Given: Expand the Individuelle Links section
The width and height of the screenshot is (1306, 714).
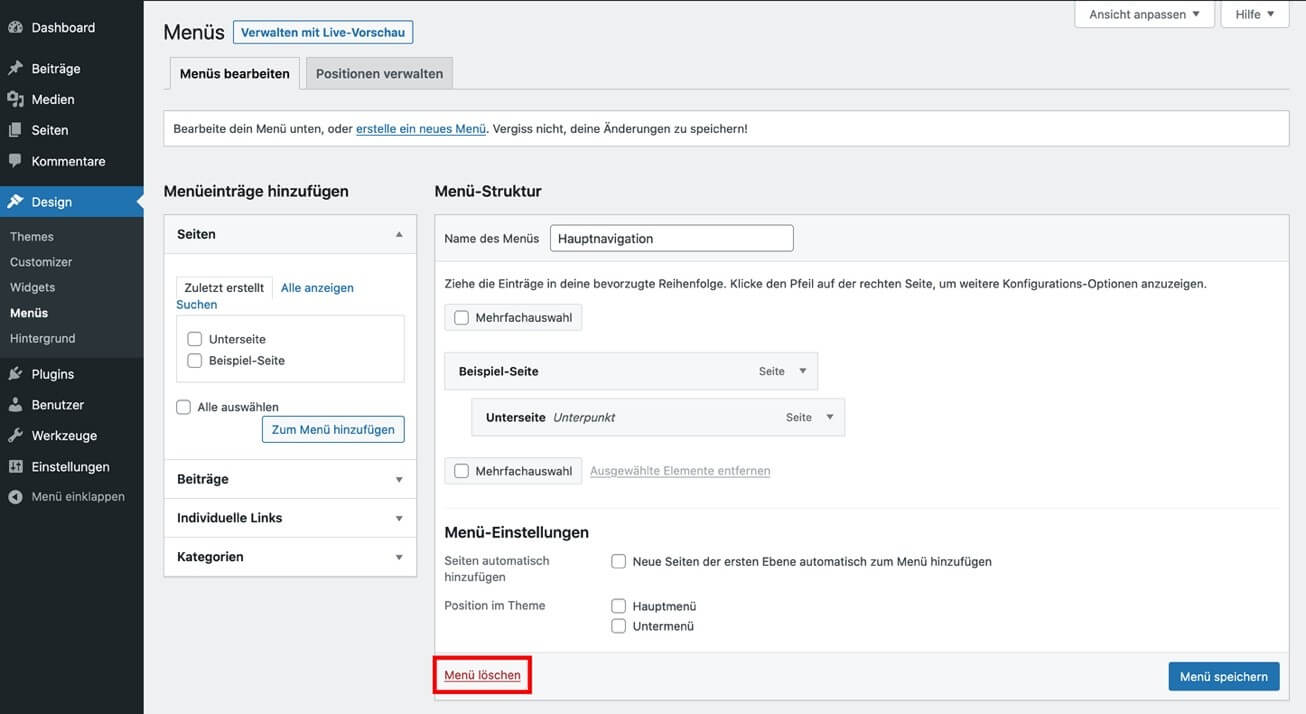Looking at the screenshot, I should [x=290, y=518].
